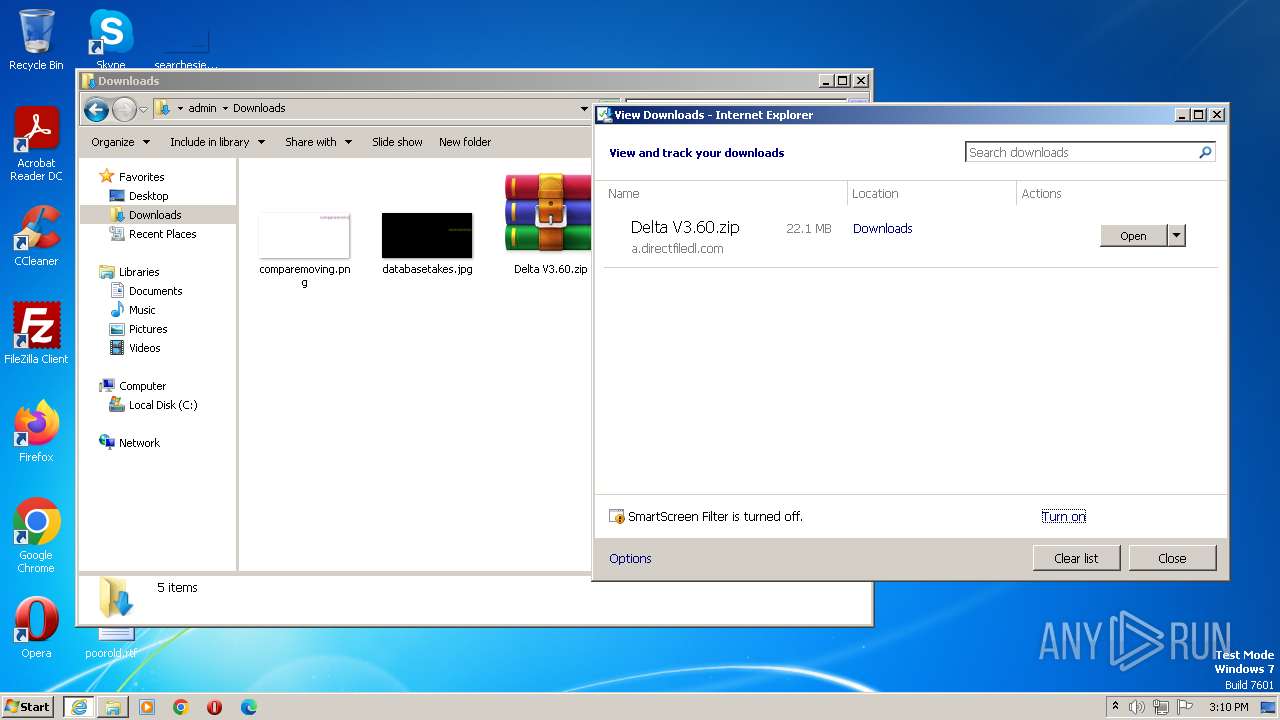
Task: Click Open button for Delta V3.60.zip
Action: click(x=1133, y=236)
